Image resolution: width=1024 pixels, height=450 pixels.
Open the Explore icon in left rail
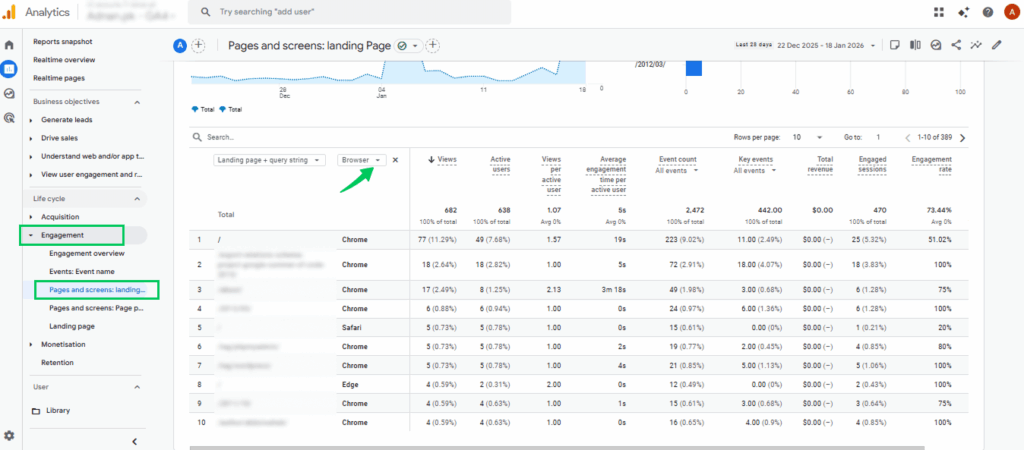pyautogui.click(x=9, y=93)
